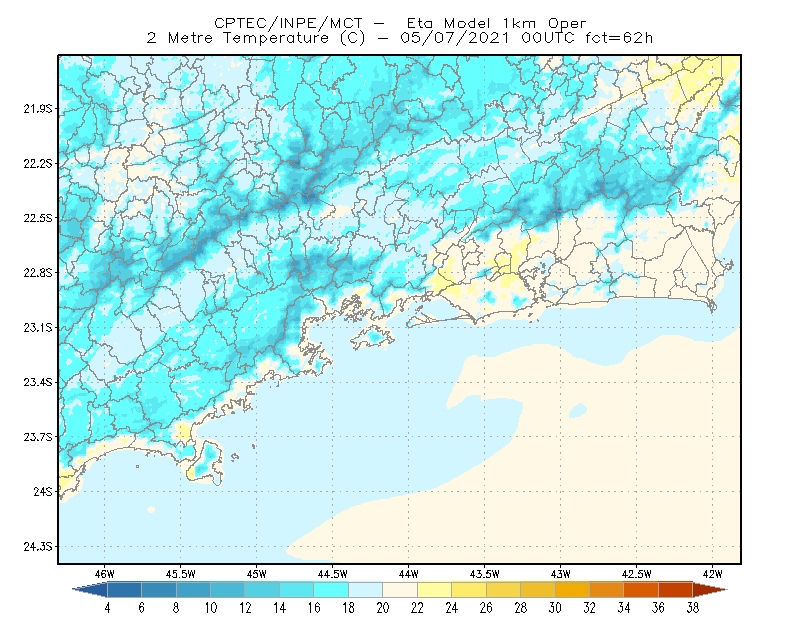Click the 'fct=62h' forecast hour text
The image size is (800, 618).
[619, 38]
